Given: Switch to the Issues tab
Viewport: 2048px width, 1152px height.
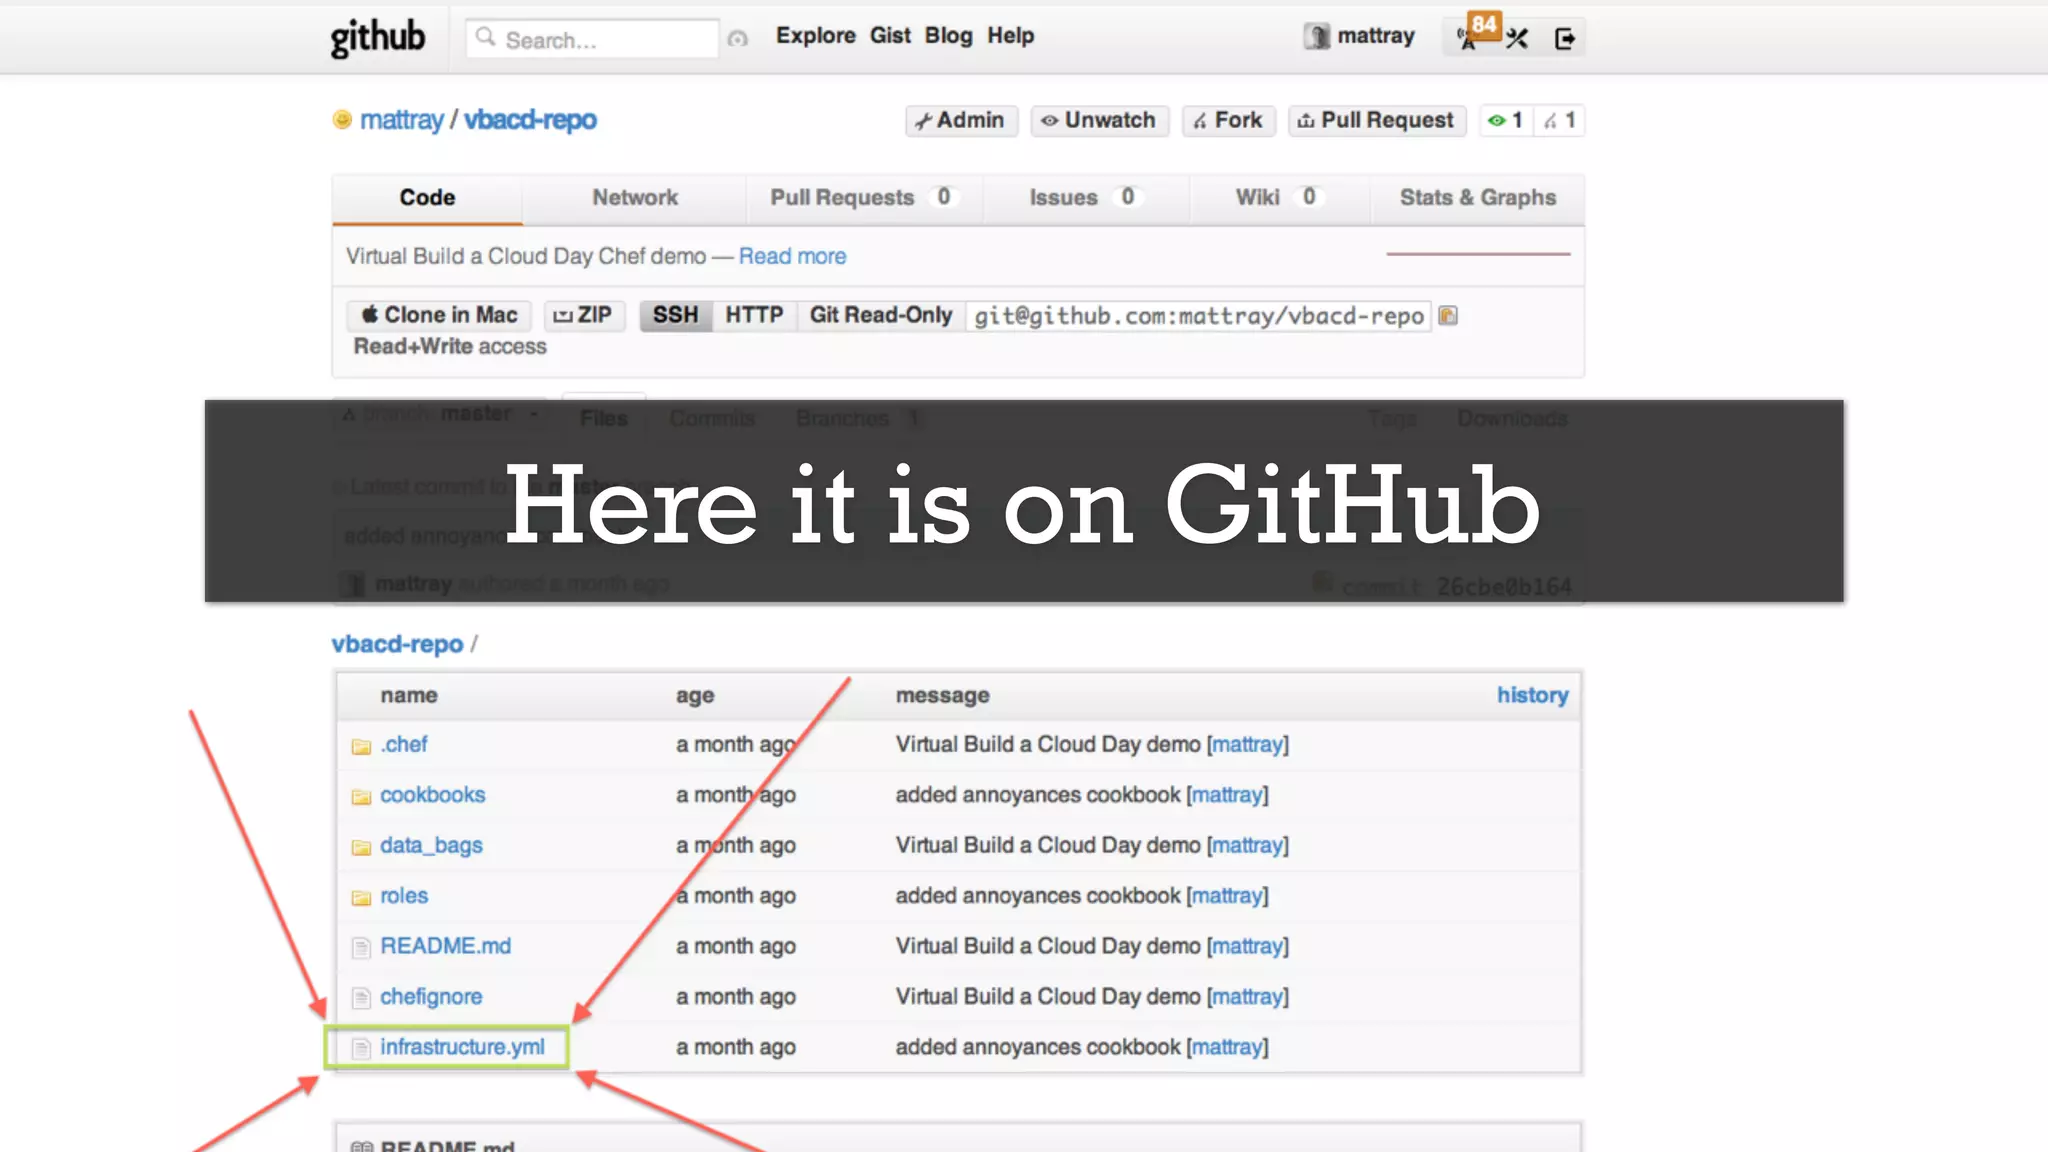Looking at the screenshot, I should click(1085, 198).
